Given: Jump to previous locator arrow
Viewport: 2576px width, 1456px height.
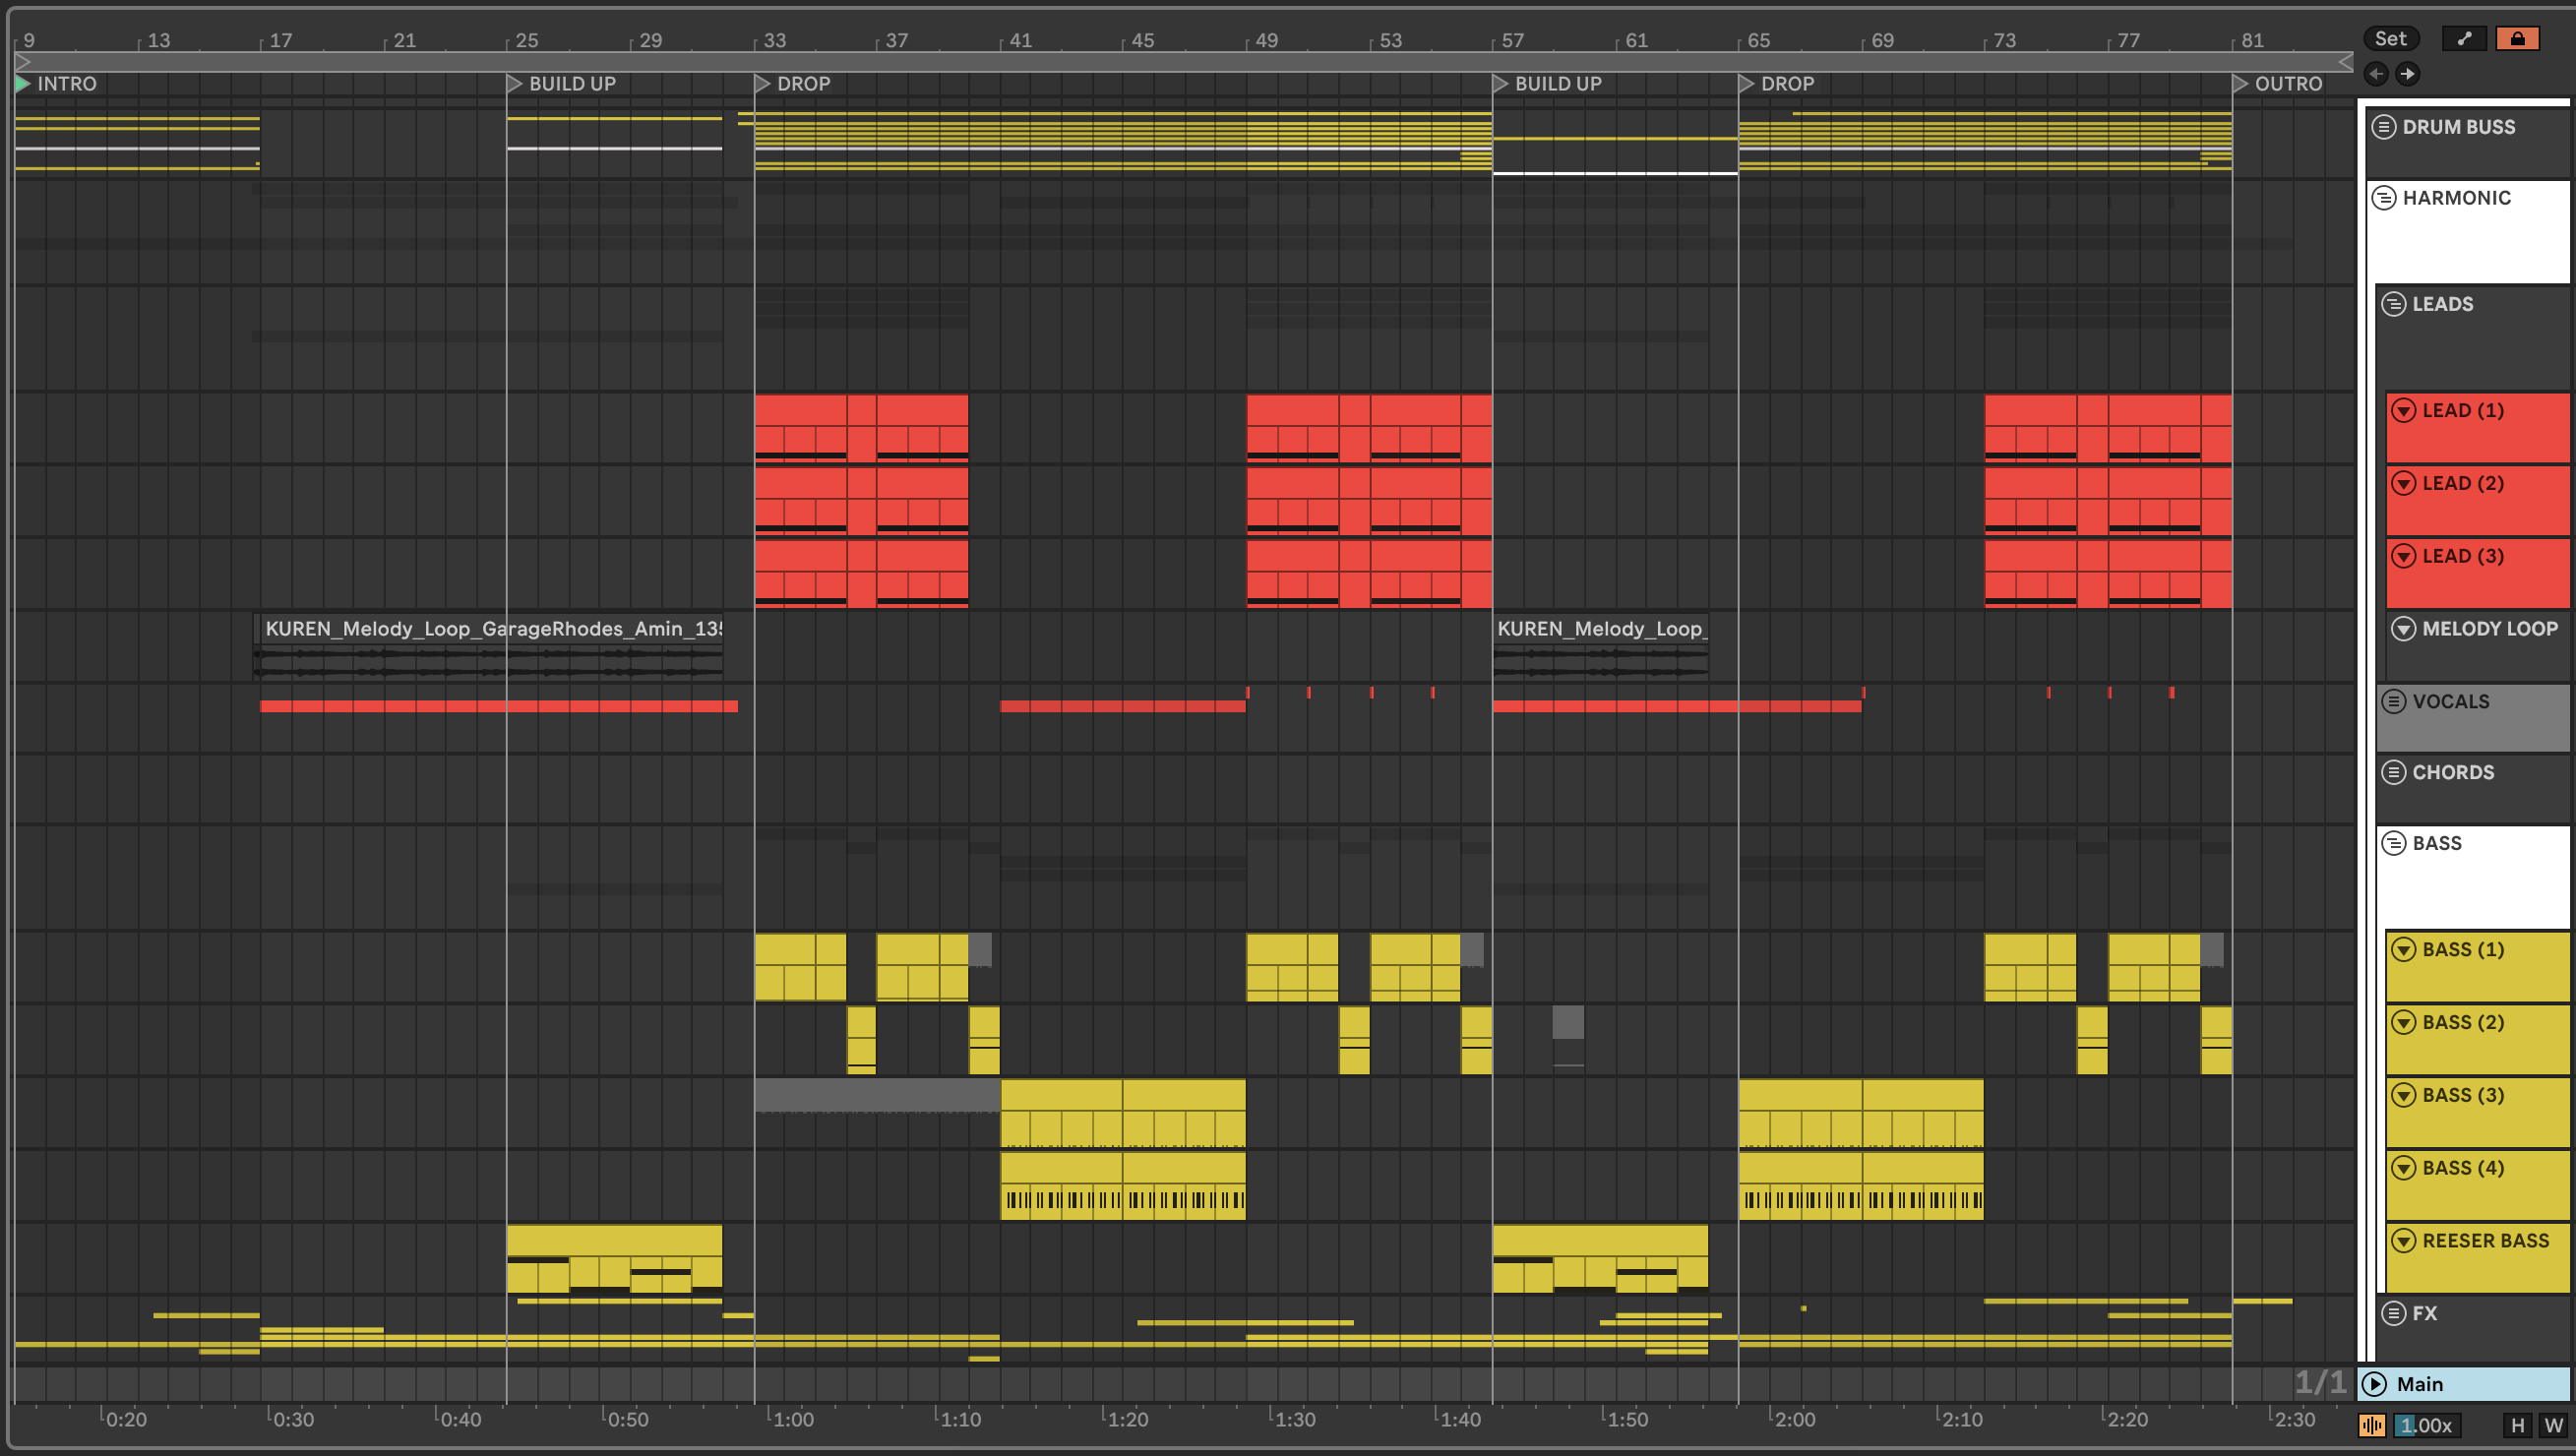Looking at the screenshot, I should click(x=2377, y=73).
